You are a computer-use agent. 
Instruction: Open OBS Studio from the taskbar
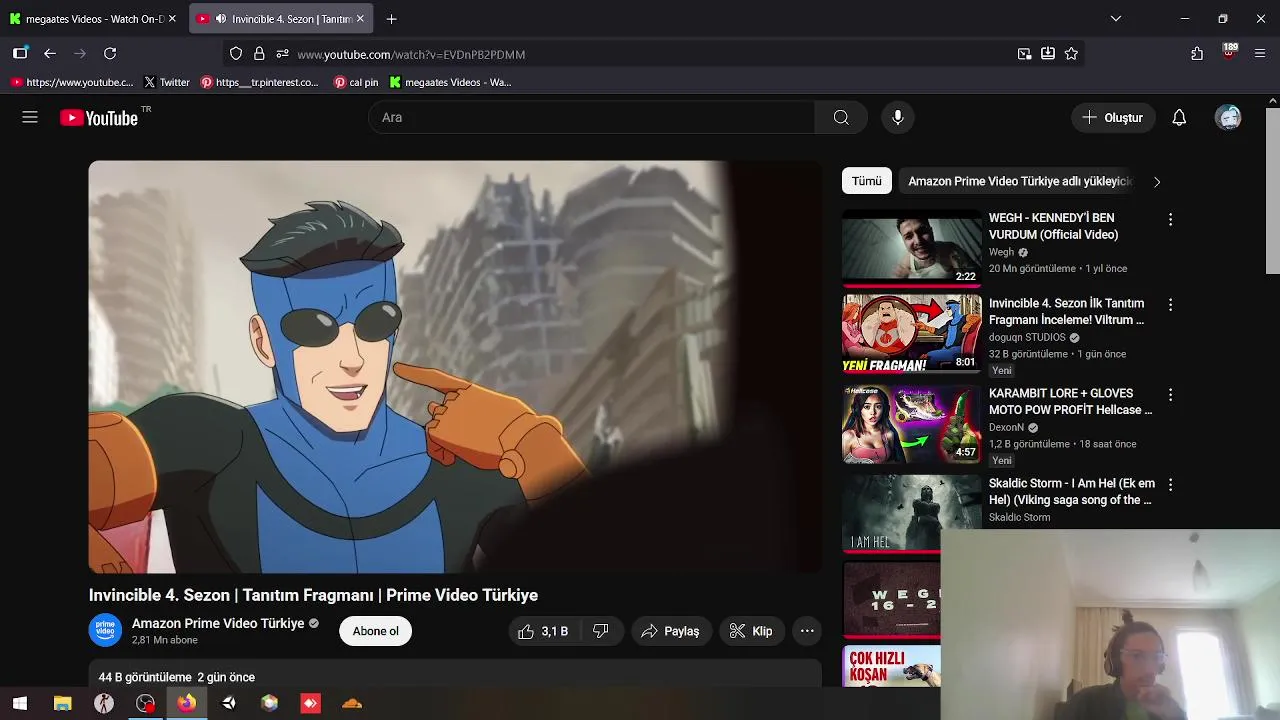[146, 703]
